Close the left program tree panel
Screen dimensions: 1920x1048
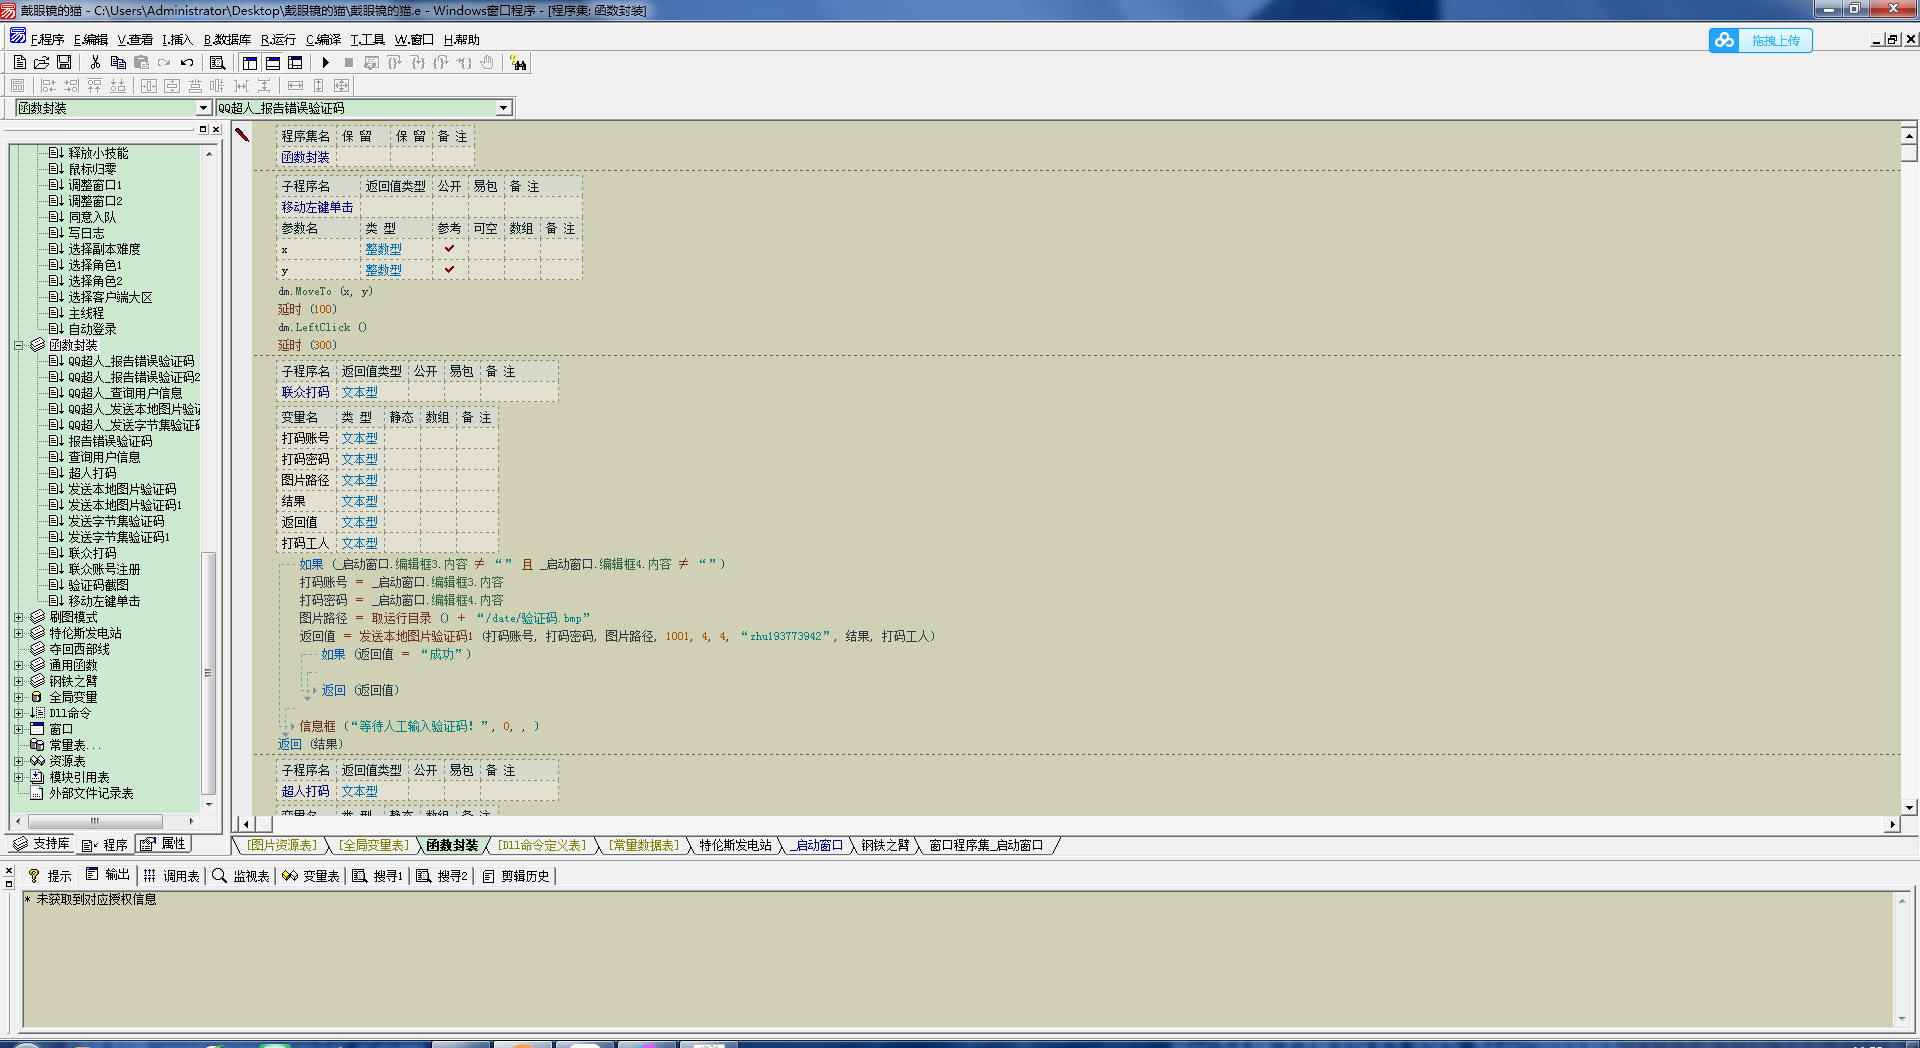point(216,129)
